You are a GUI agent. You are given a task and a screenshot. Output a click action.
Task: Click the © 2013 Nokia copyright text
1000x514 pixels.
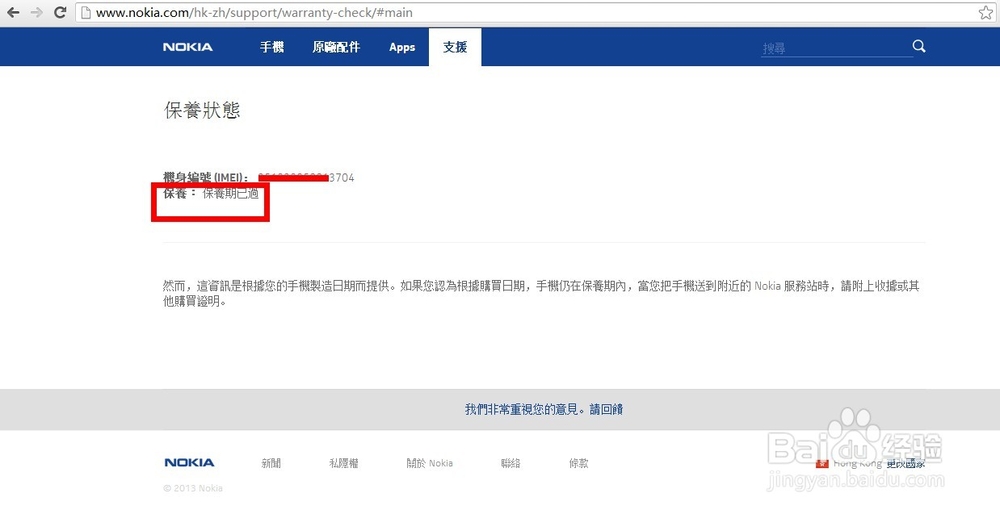193,488
